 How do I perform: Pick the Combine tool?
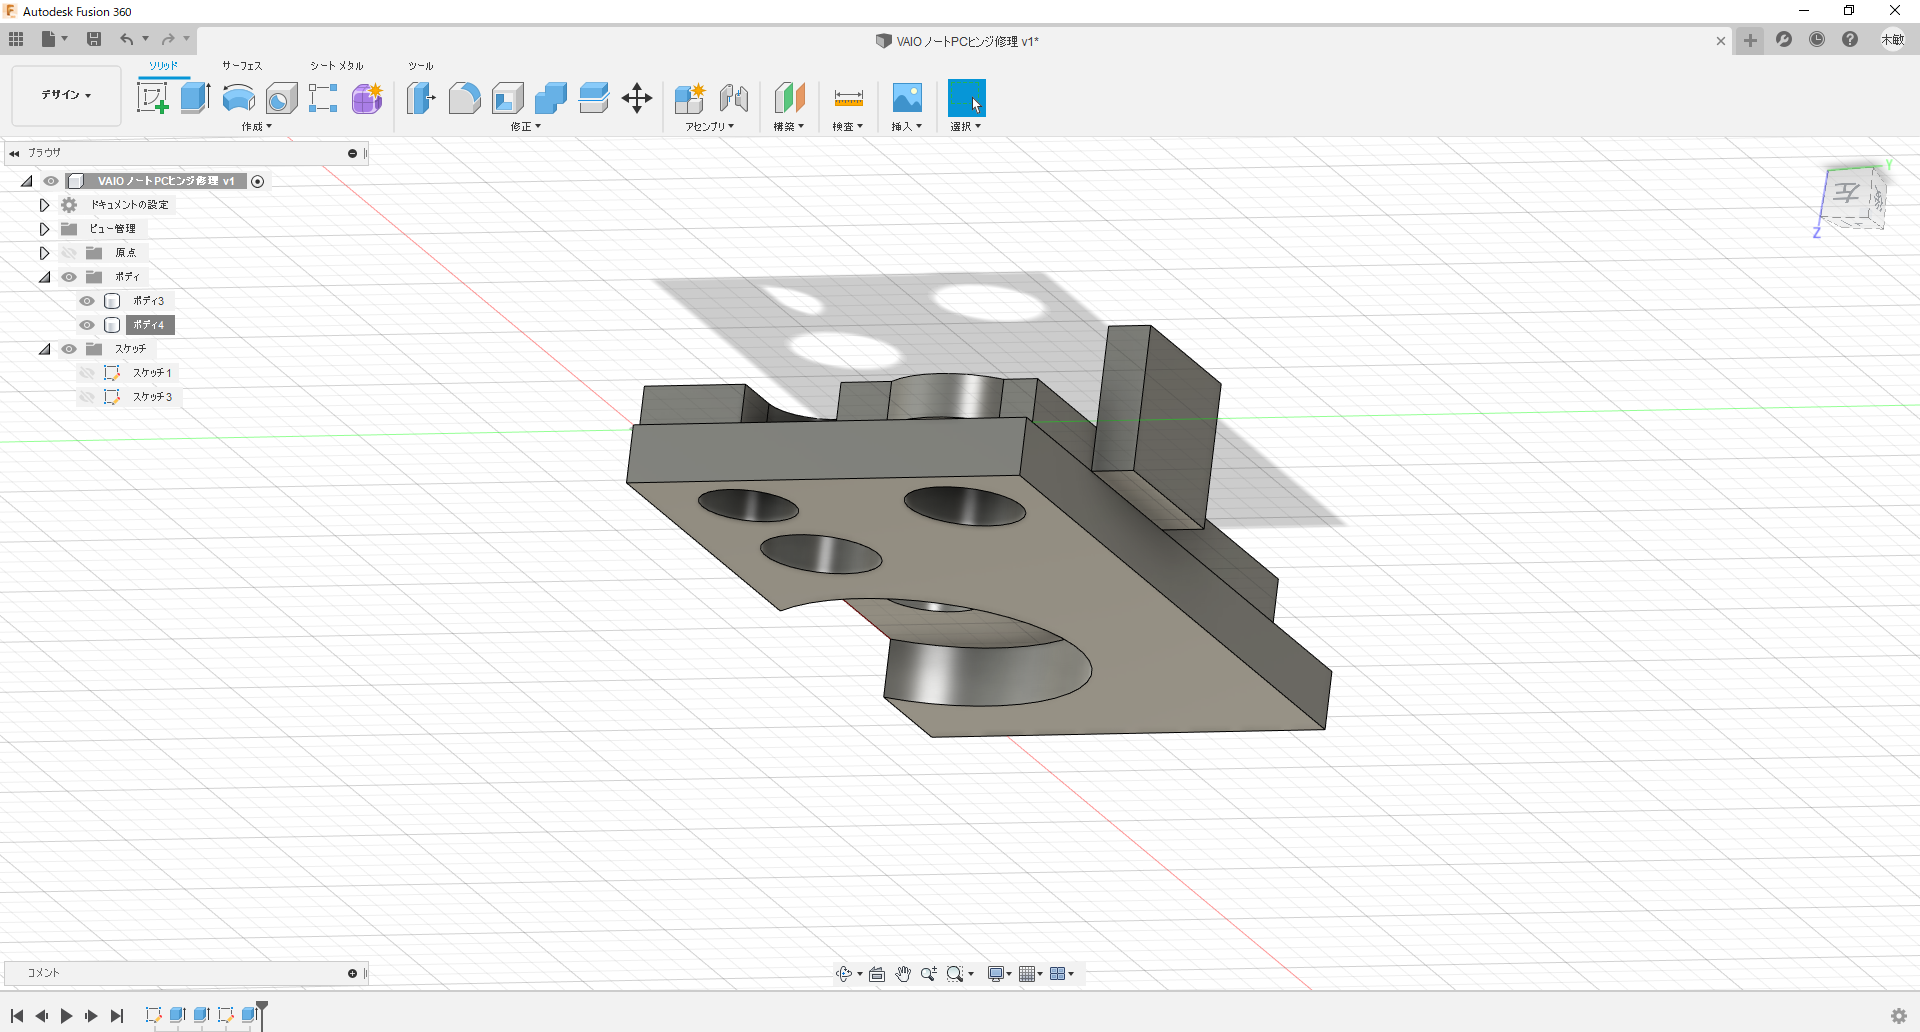(551, 98)
